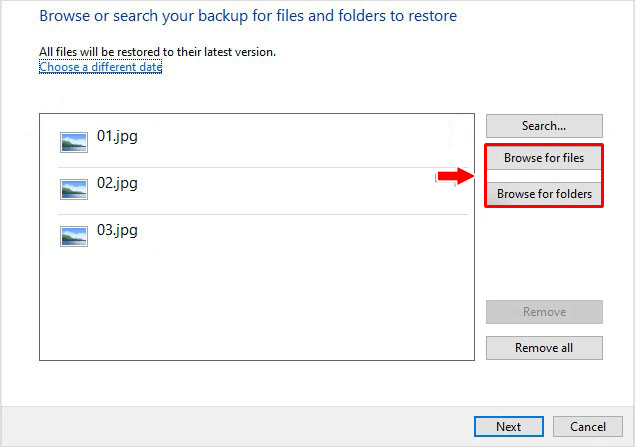Open the Search... dialog button
This screenshot has width=635, height=447.
pos(544,126)
